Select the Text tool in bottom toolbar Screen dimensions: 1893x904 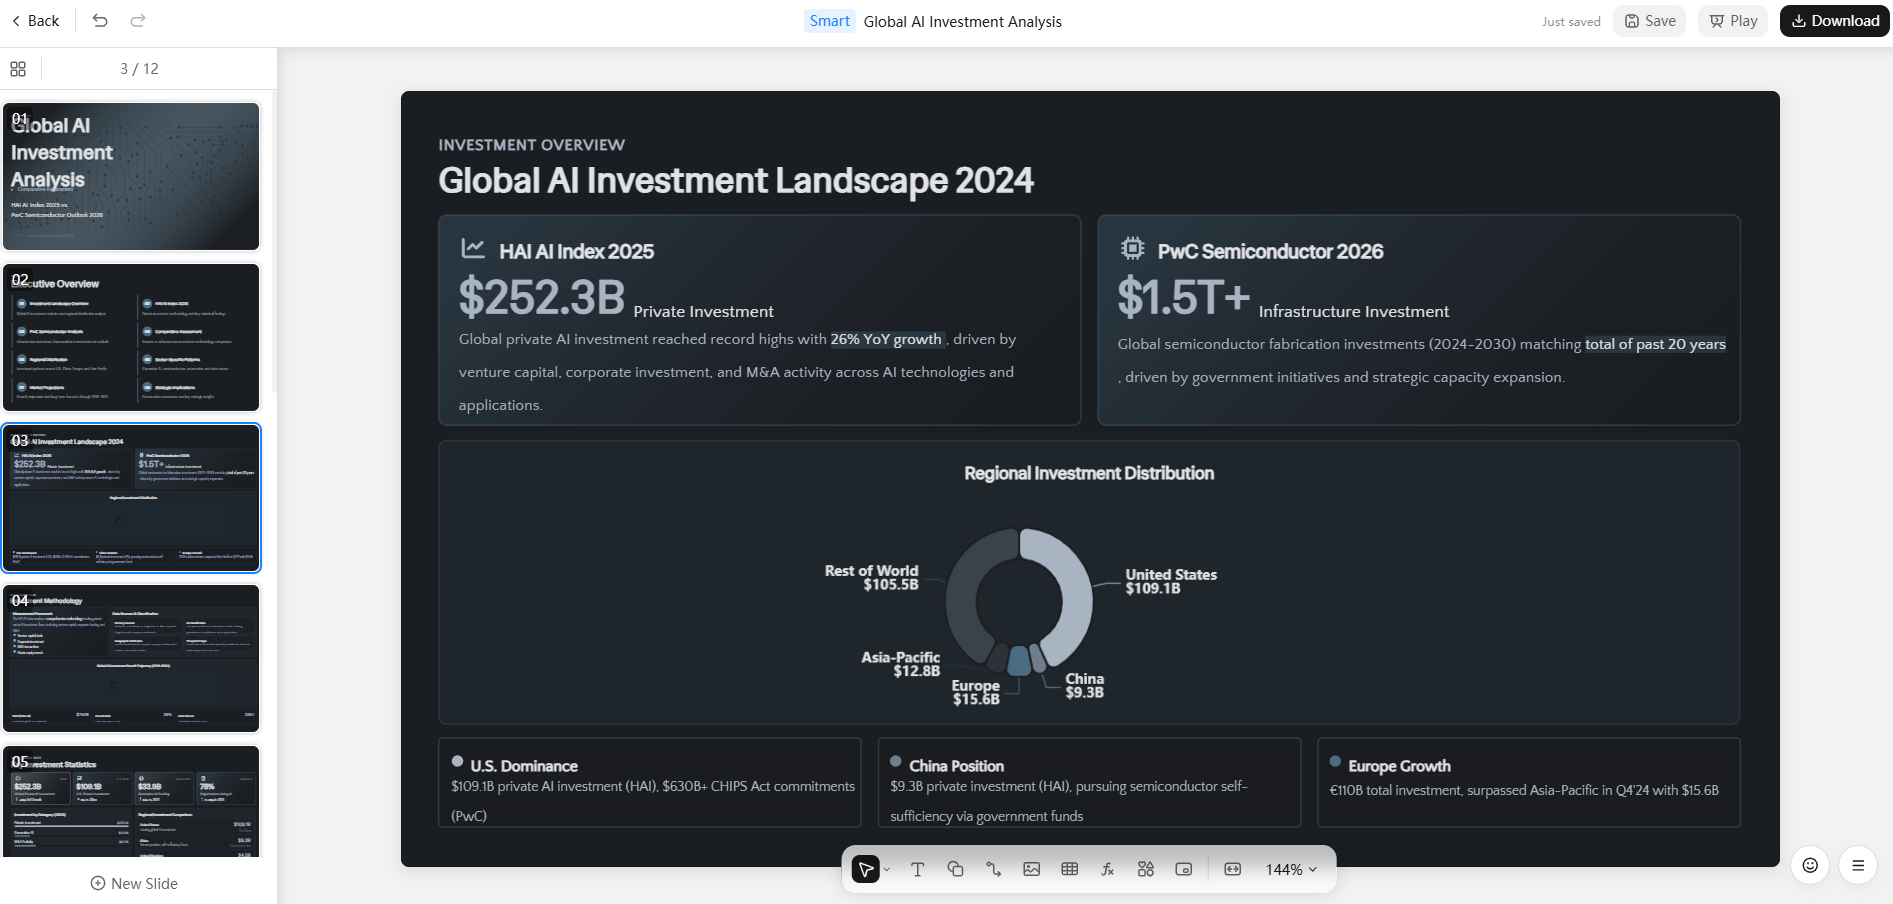coord(917,869)
